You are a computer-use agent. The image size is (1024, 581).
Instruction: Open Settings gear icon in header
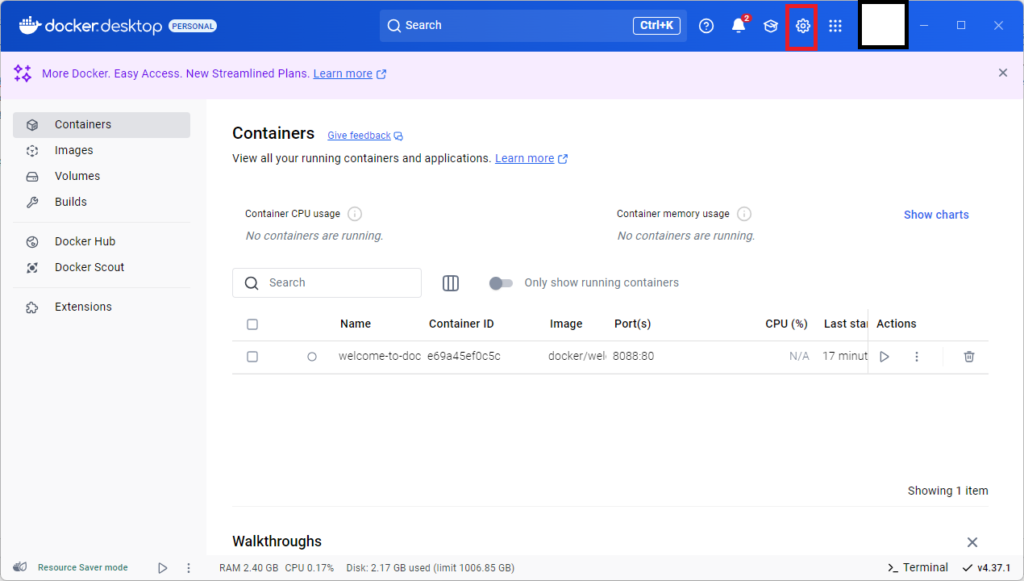[x=802, y=26]
